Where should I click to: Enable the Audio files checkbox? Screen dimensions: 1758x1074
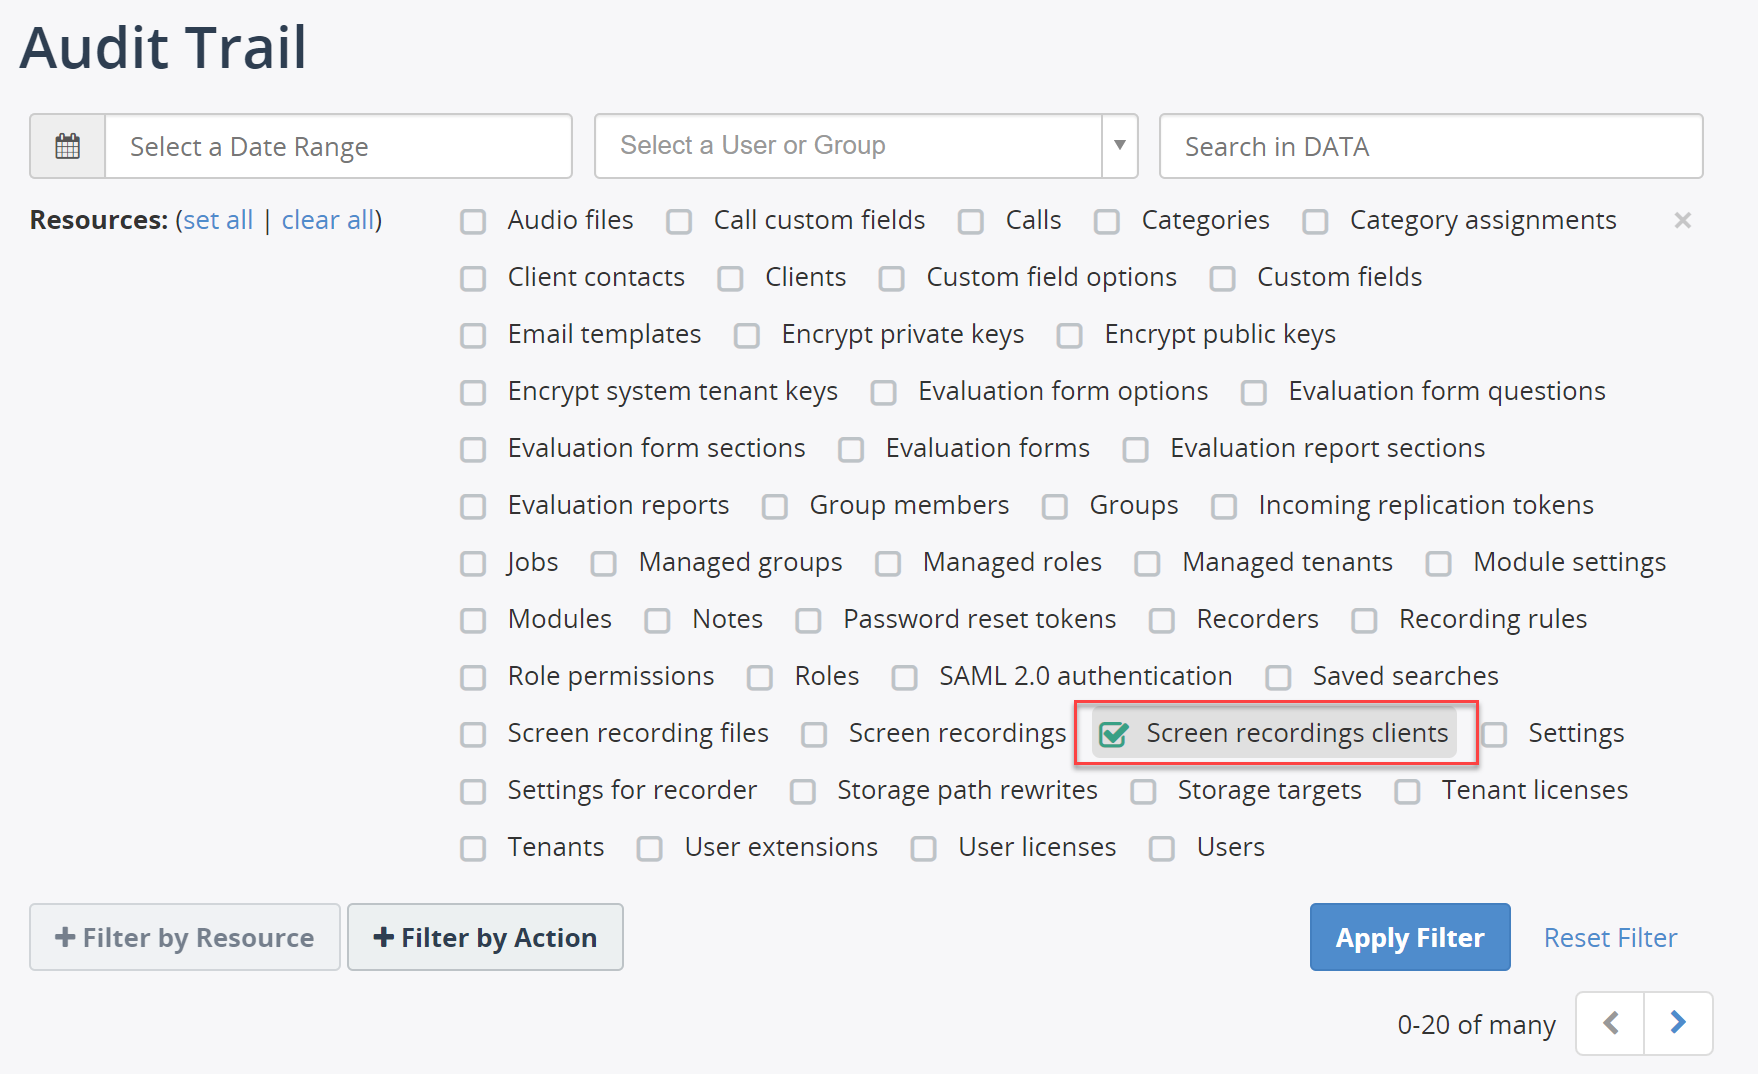473,221
